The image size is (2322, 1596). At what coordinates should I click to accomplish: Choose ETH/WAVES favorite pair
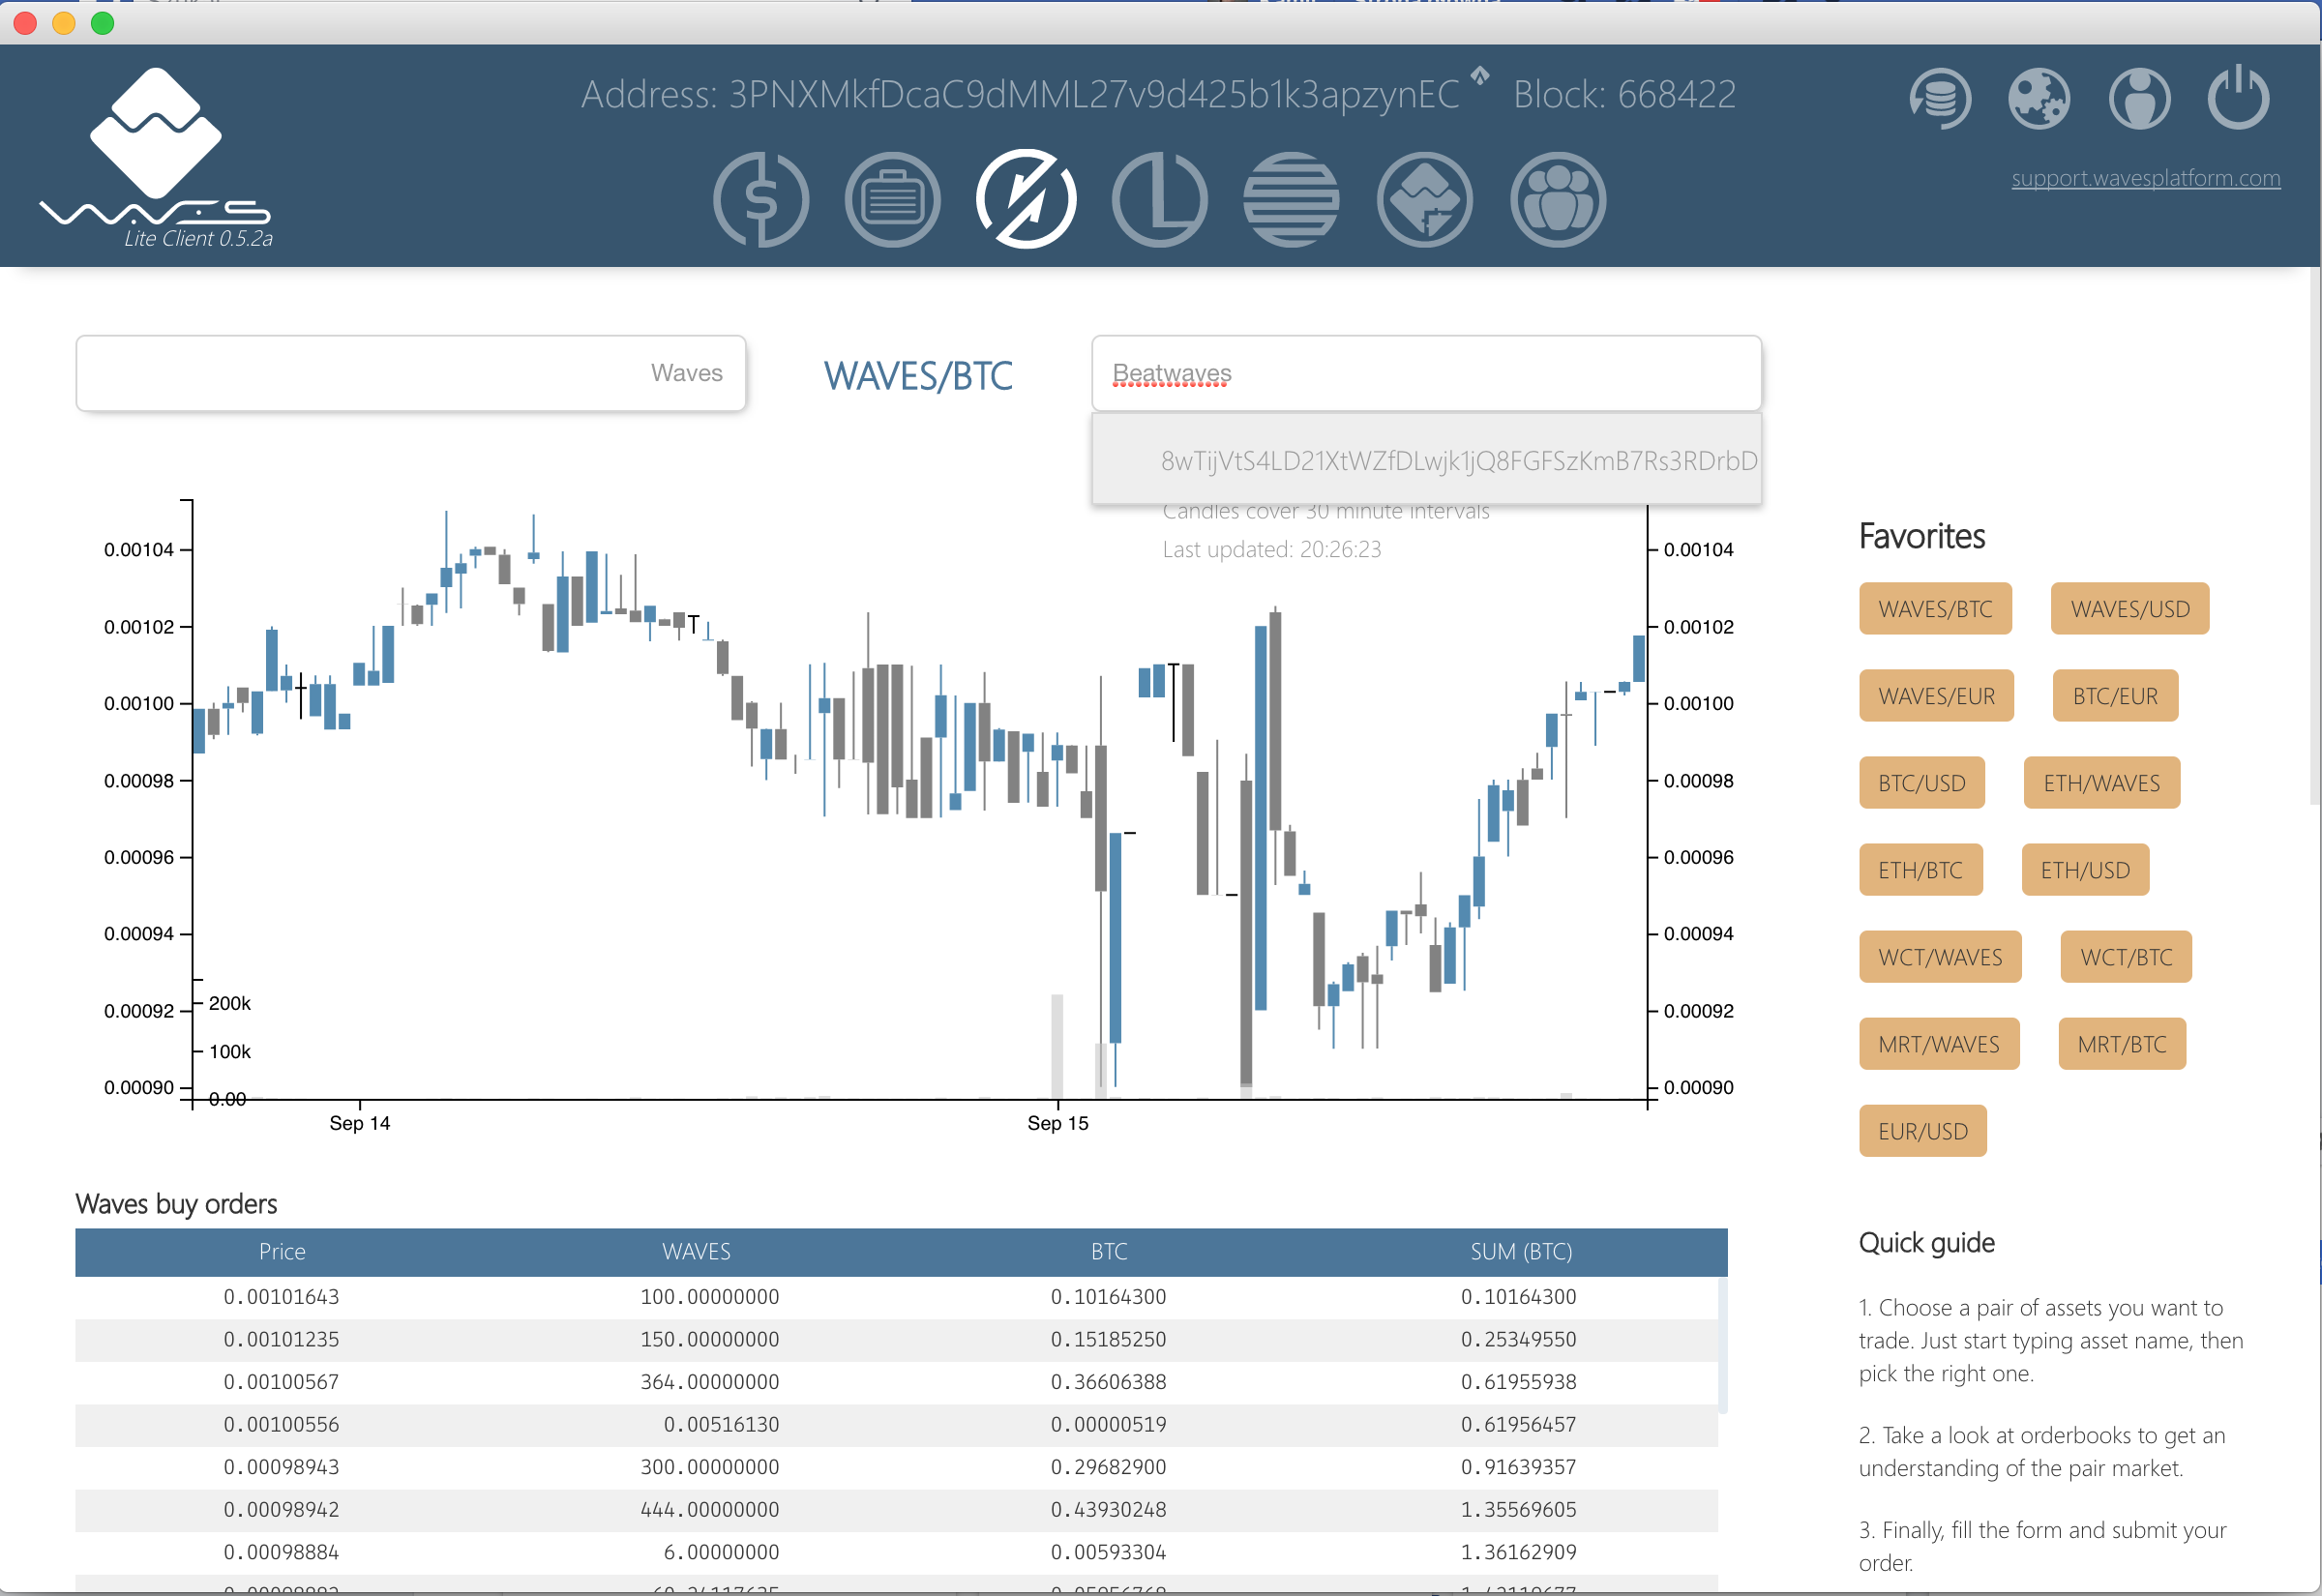pos(2101,782)
